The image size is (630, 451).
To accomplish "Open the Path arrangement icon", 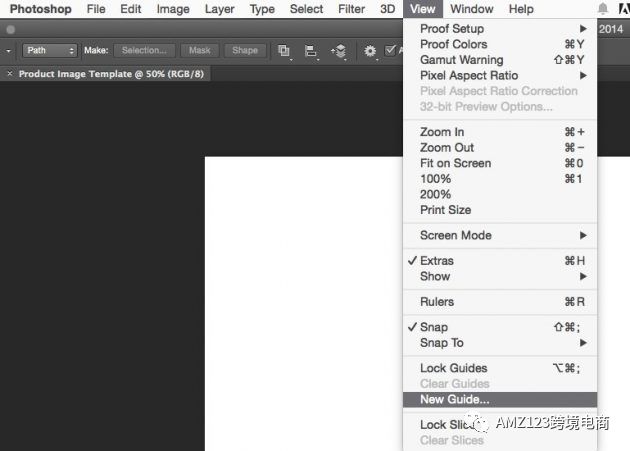I will pyautogui.click(x=339, y=50).
